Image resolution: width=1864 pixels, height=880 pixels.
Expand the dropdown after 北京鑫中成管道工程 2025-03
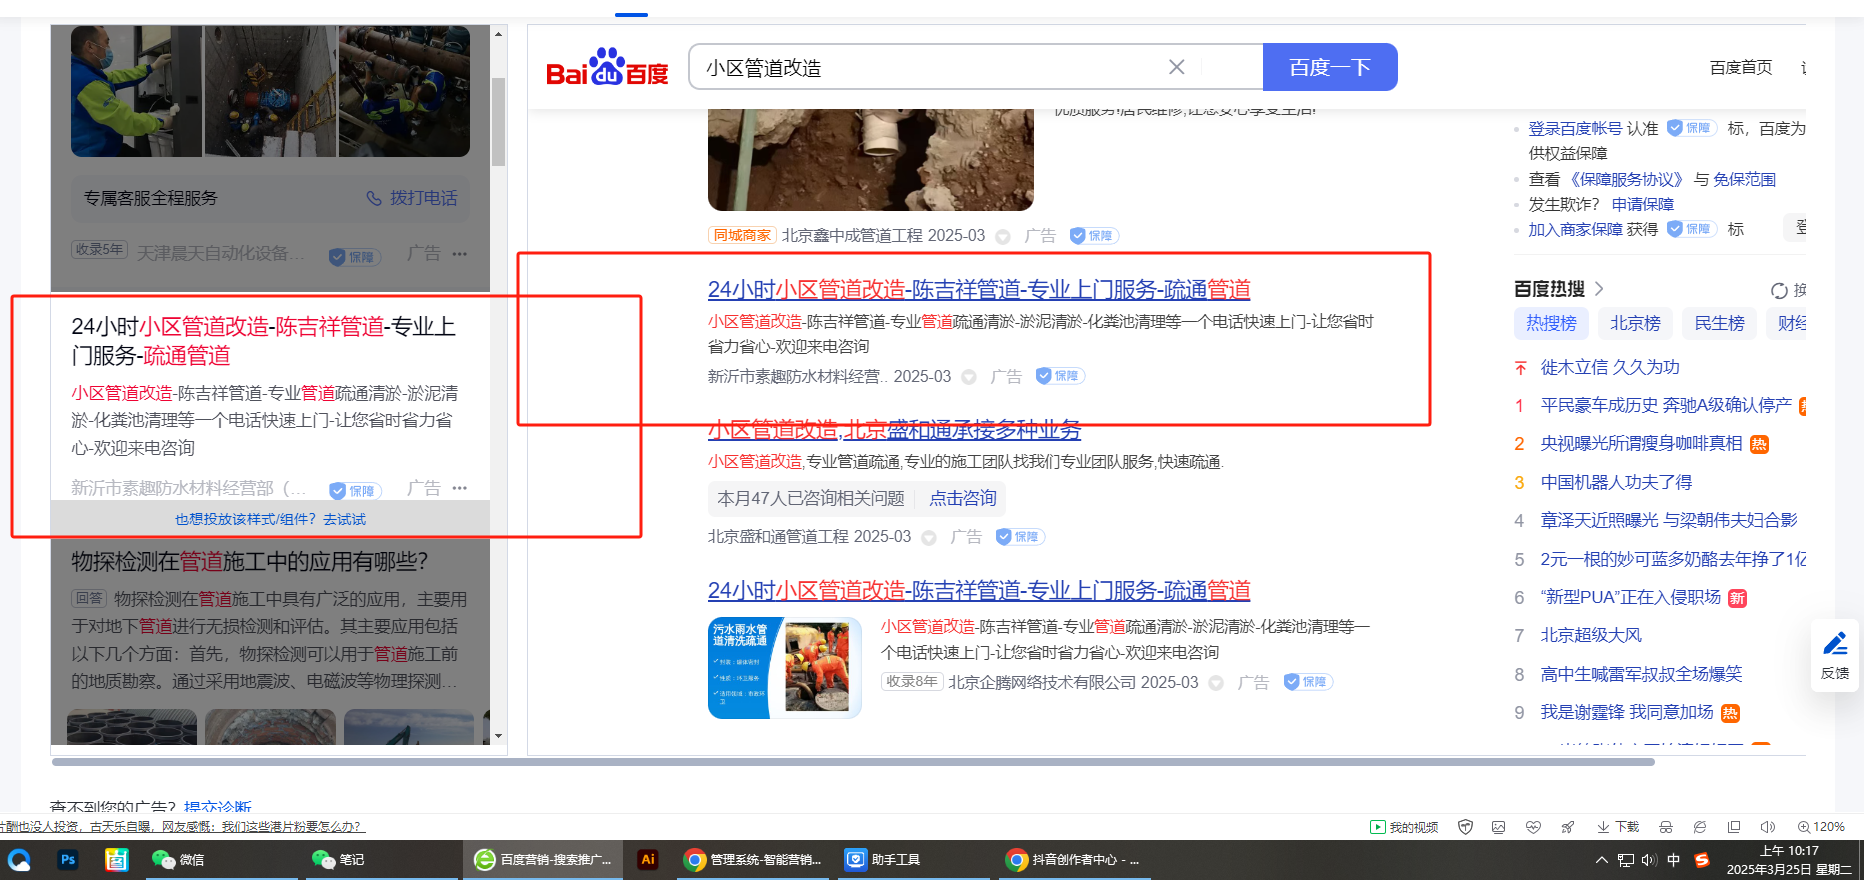pos(1003,237)
